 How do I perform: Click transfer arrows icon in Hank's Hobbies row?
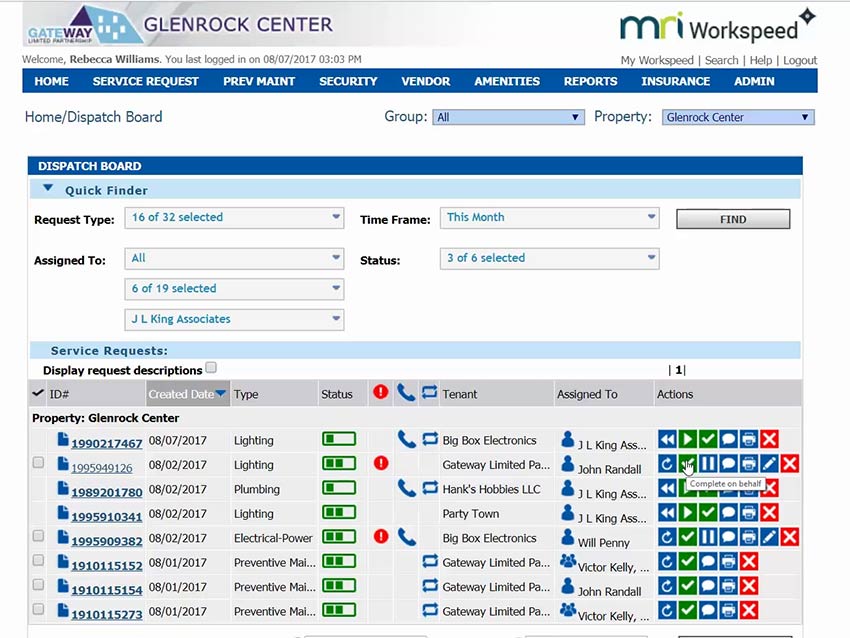coord(430,488)
